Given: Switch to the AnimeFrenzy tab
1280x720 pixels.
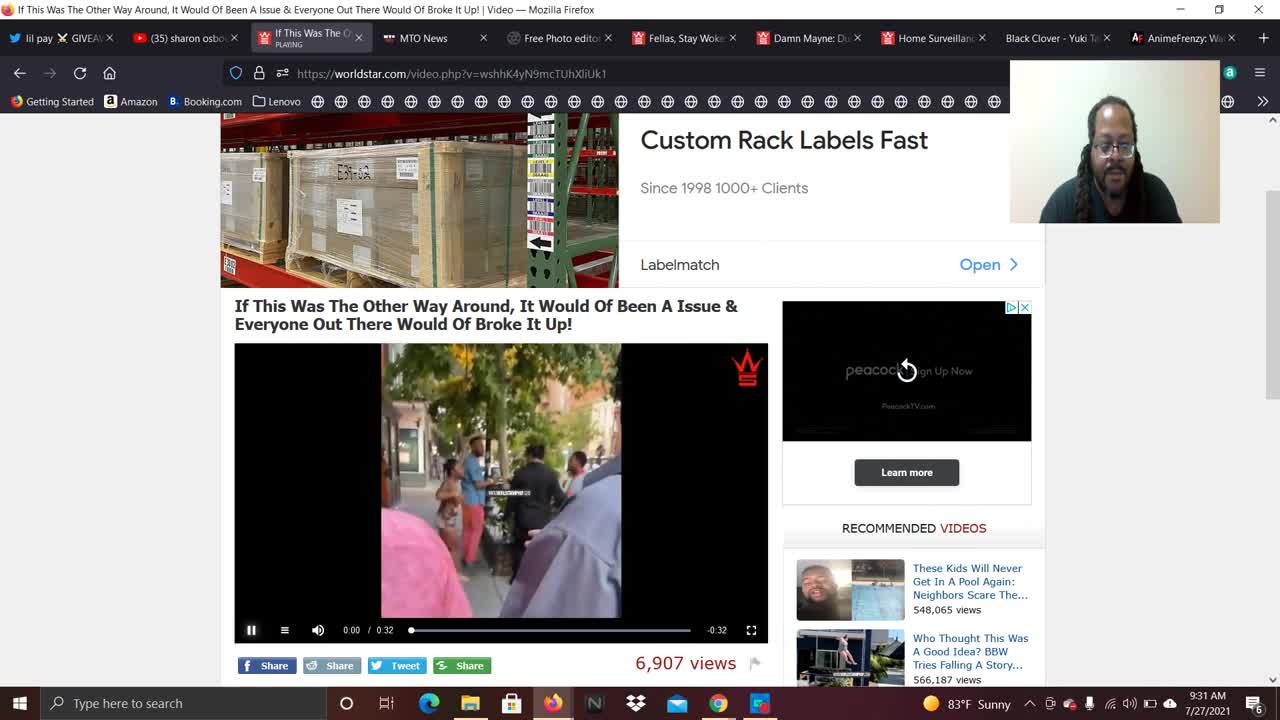Looking at the screenshot, I should 1184,38.
